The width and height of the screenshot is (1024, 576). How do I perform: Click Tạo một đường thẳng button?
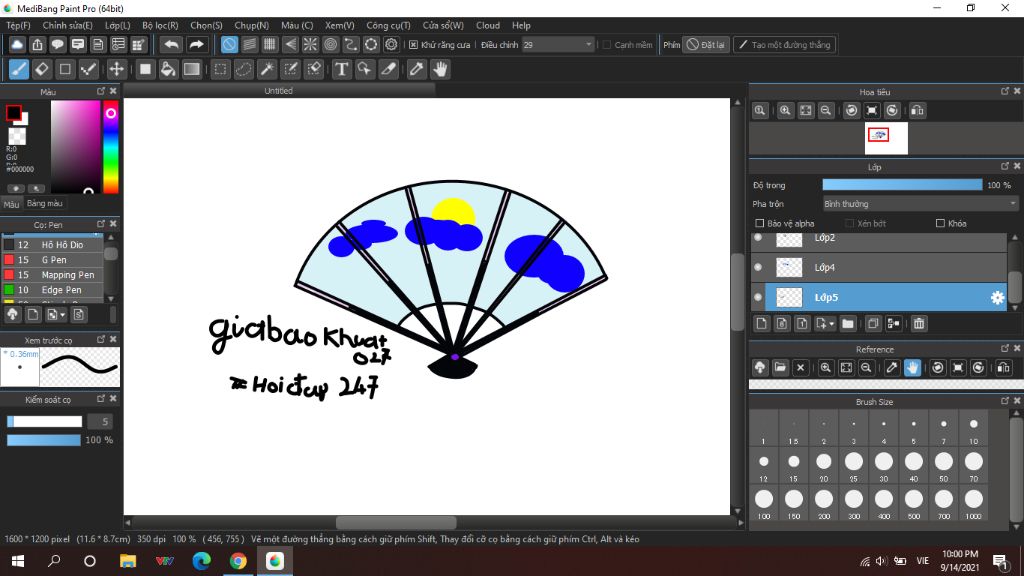[x=784, y=45]
